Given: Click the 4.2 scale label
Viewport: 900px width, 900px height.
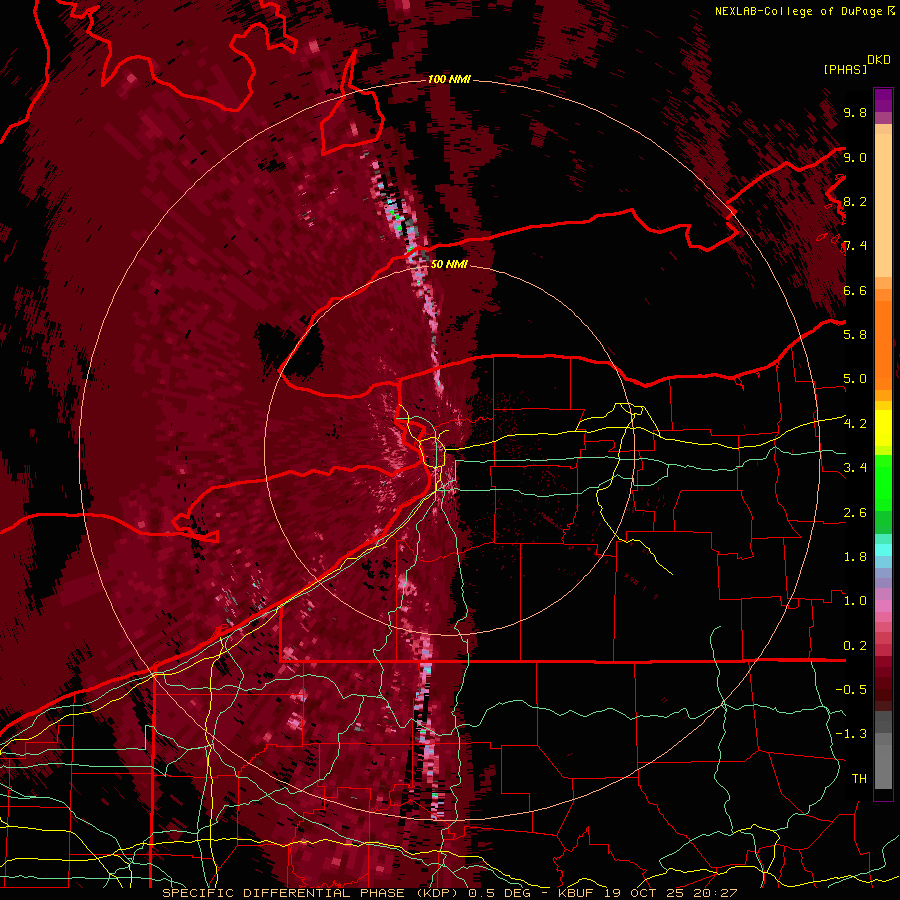Looking at the screenshot, I should [x=855, y=424].
